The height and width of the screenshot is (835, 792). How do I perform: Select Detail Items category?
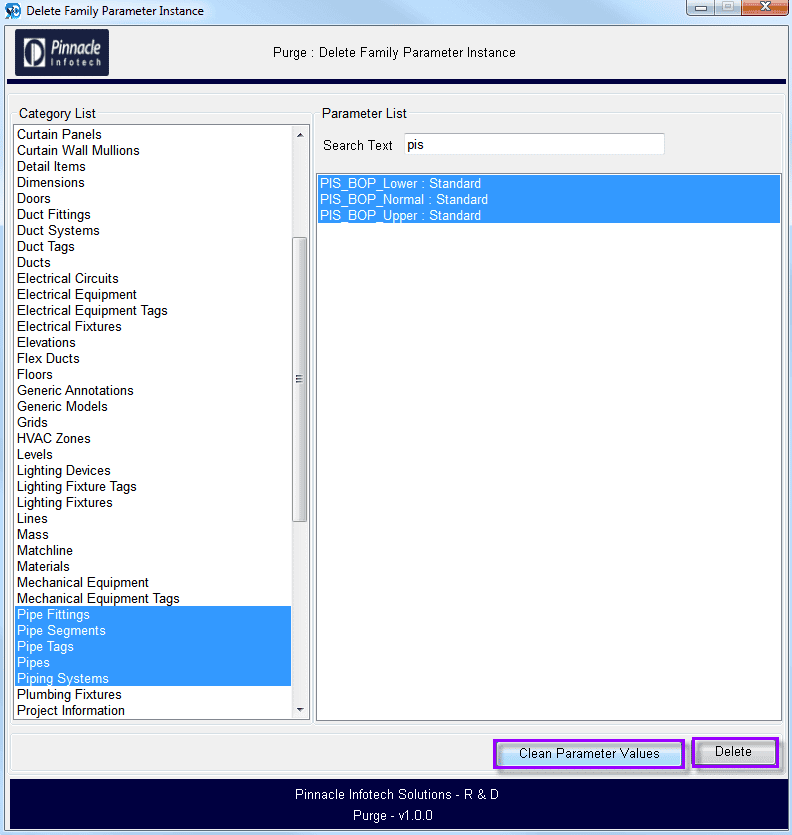[x=153, y=166]
